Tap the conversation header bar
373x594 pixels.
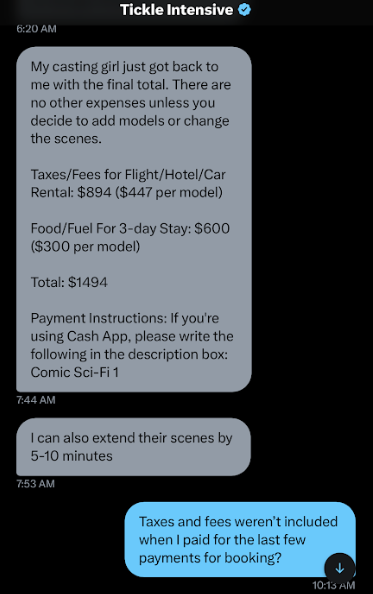point(186,10)
